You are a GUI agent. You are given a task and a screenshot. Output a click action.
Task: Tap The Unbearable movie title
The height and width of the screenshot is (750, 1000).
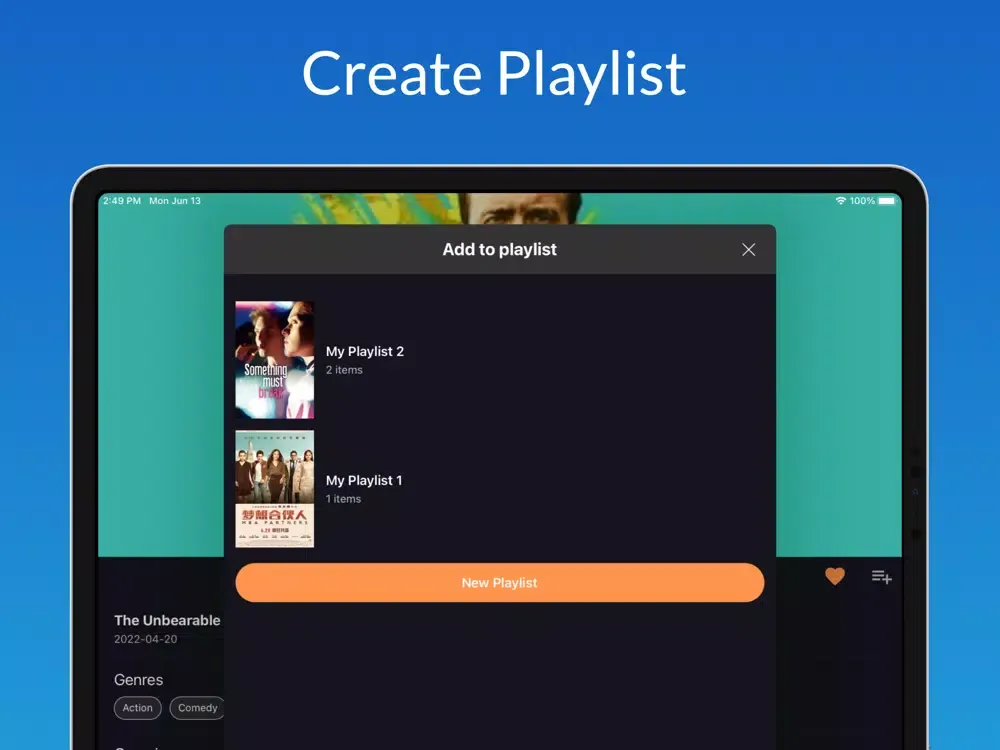point(167,621)
